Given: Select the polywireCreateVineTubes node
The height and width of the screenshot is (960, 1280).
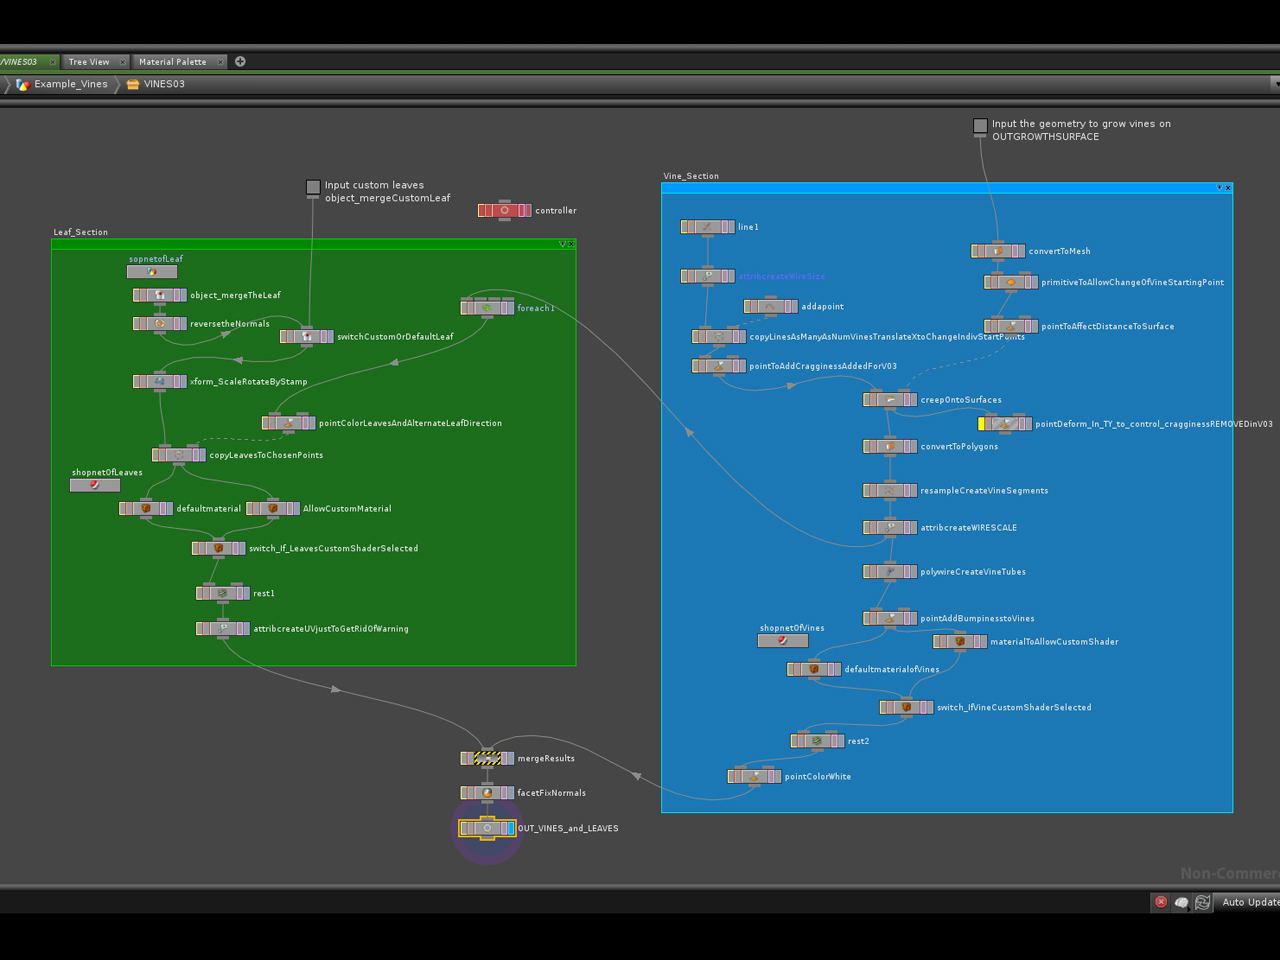Looking at the screenshot, I should click(x=889, y=572).
